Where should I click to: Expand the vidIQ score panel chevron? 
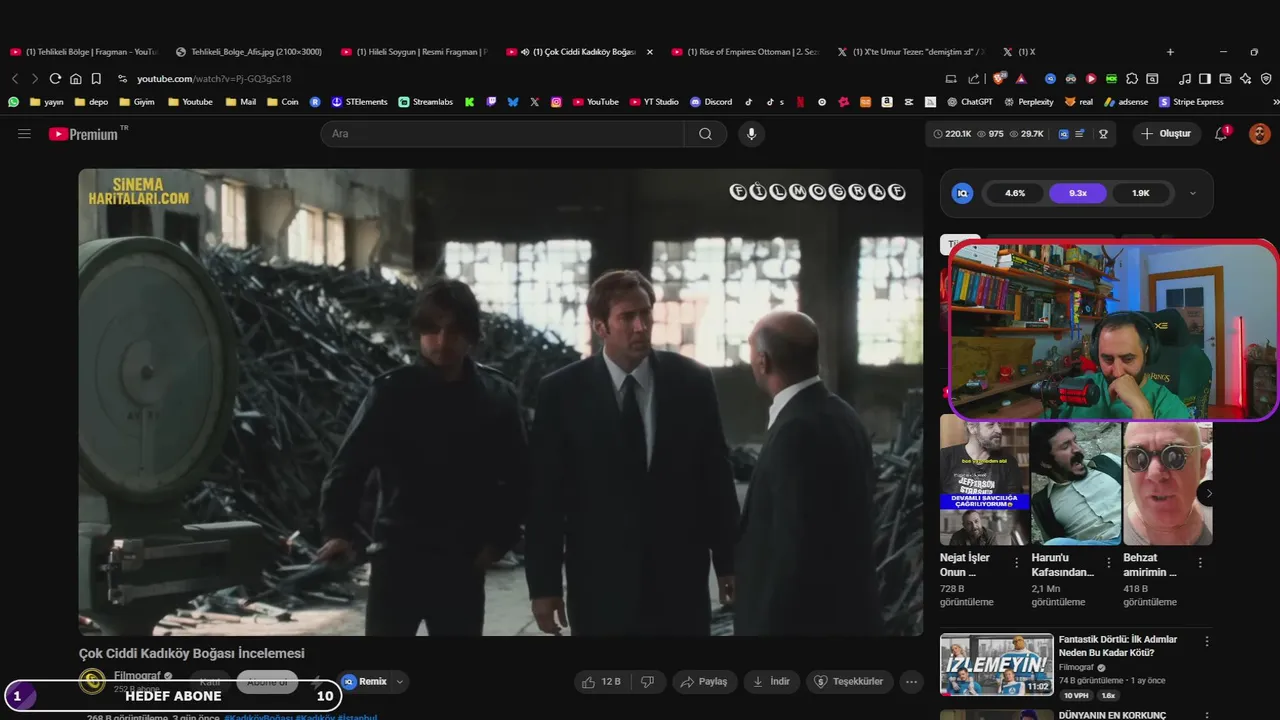click(1192, 193)
